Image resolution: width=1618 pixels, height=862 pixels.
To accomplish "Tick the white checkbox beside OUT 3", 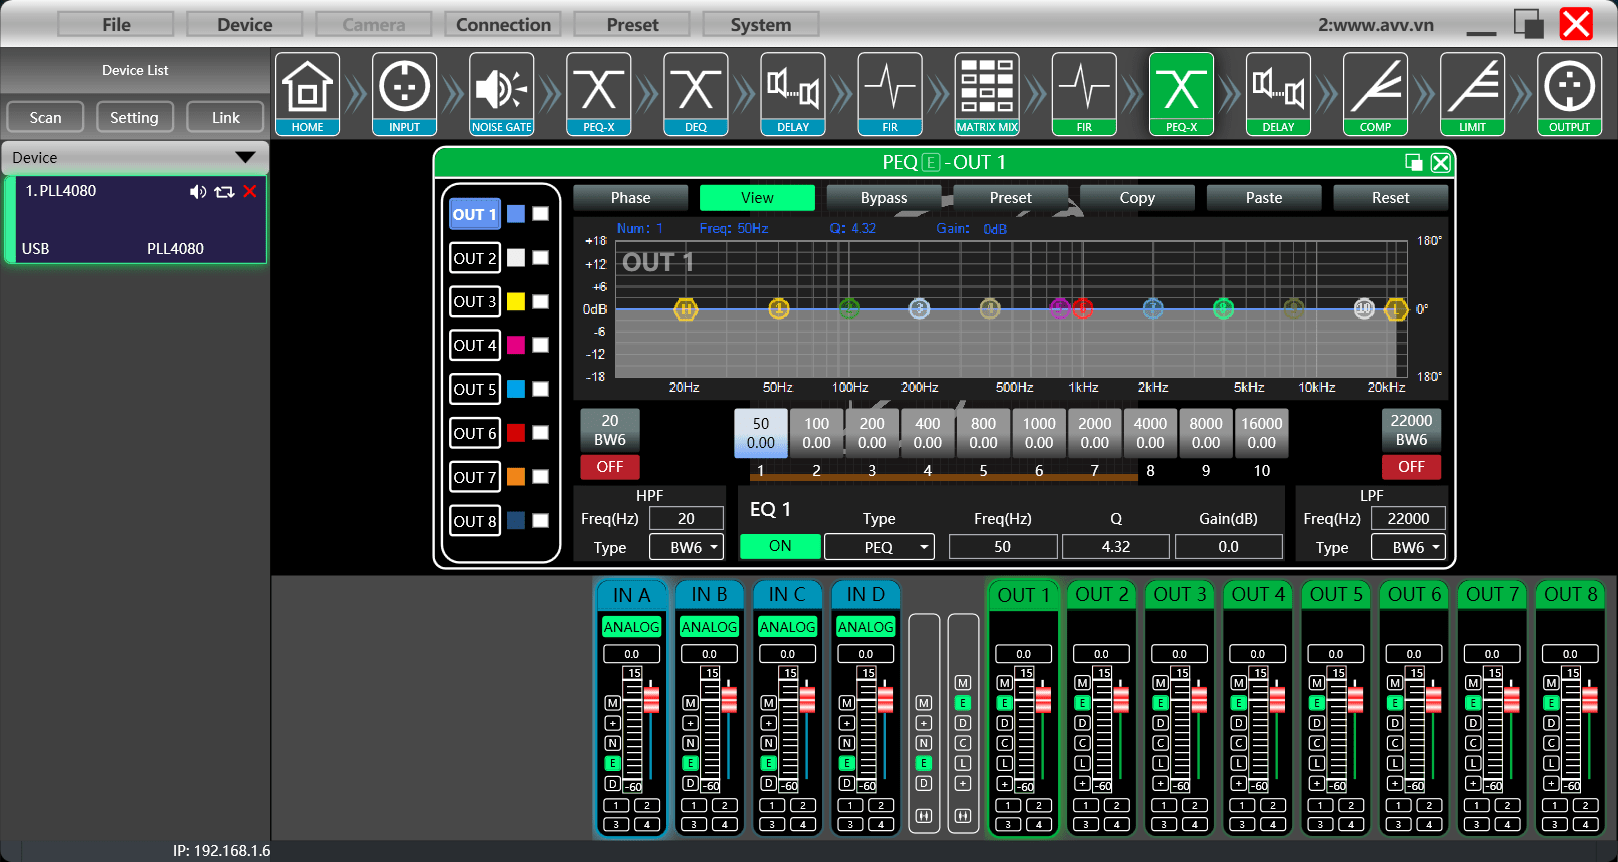I will (x=540, y=302).
